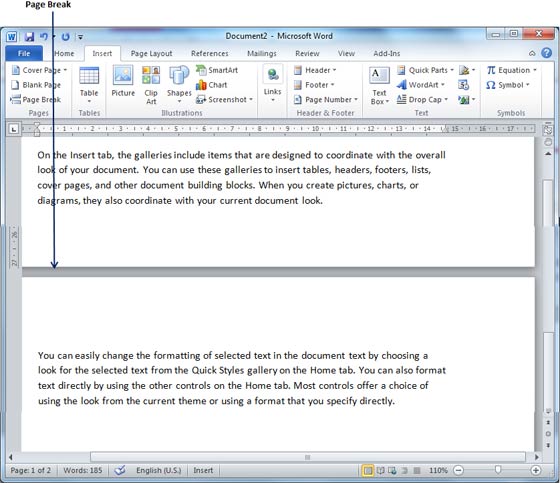This screenshot has width=560, height=483.
Task: Click the spelling check status icon
Action: pos(120,470)
